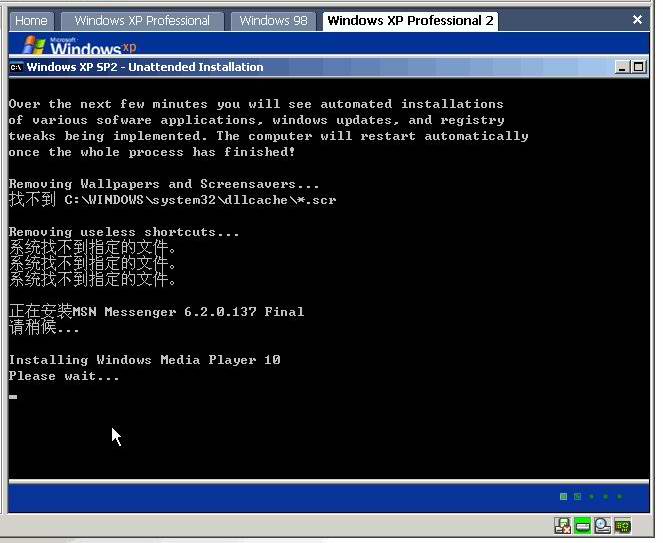
Task: Click the first green setup progress square
Action: coord(563,496)
